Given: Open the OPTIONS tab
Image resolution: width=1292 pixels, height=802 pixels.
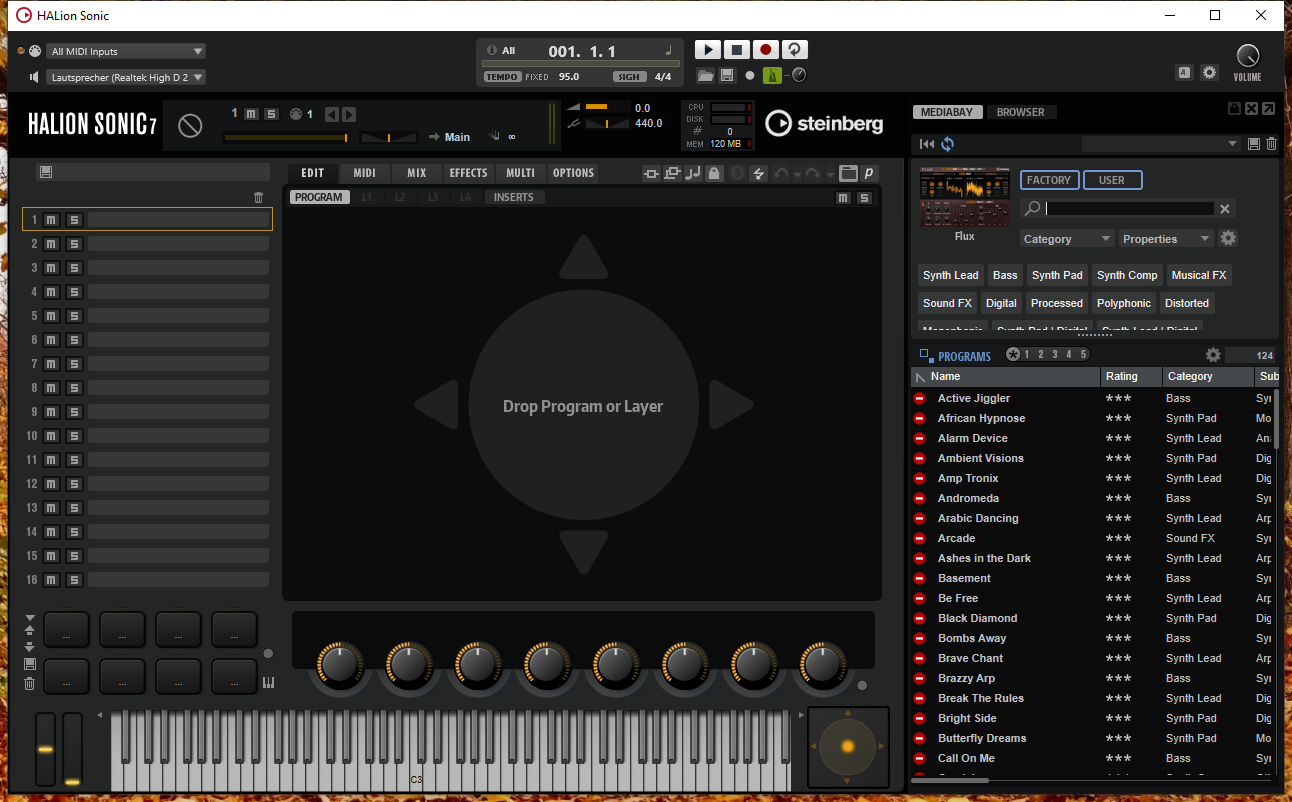Looking at the screenshot, I should [573, 173].
